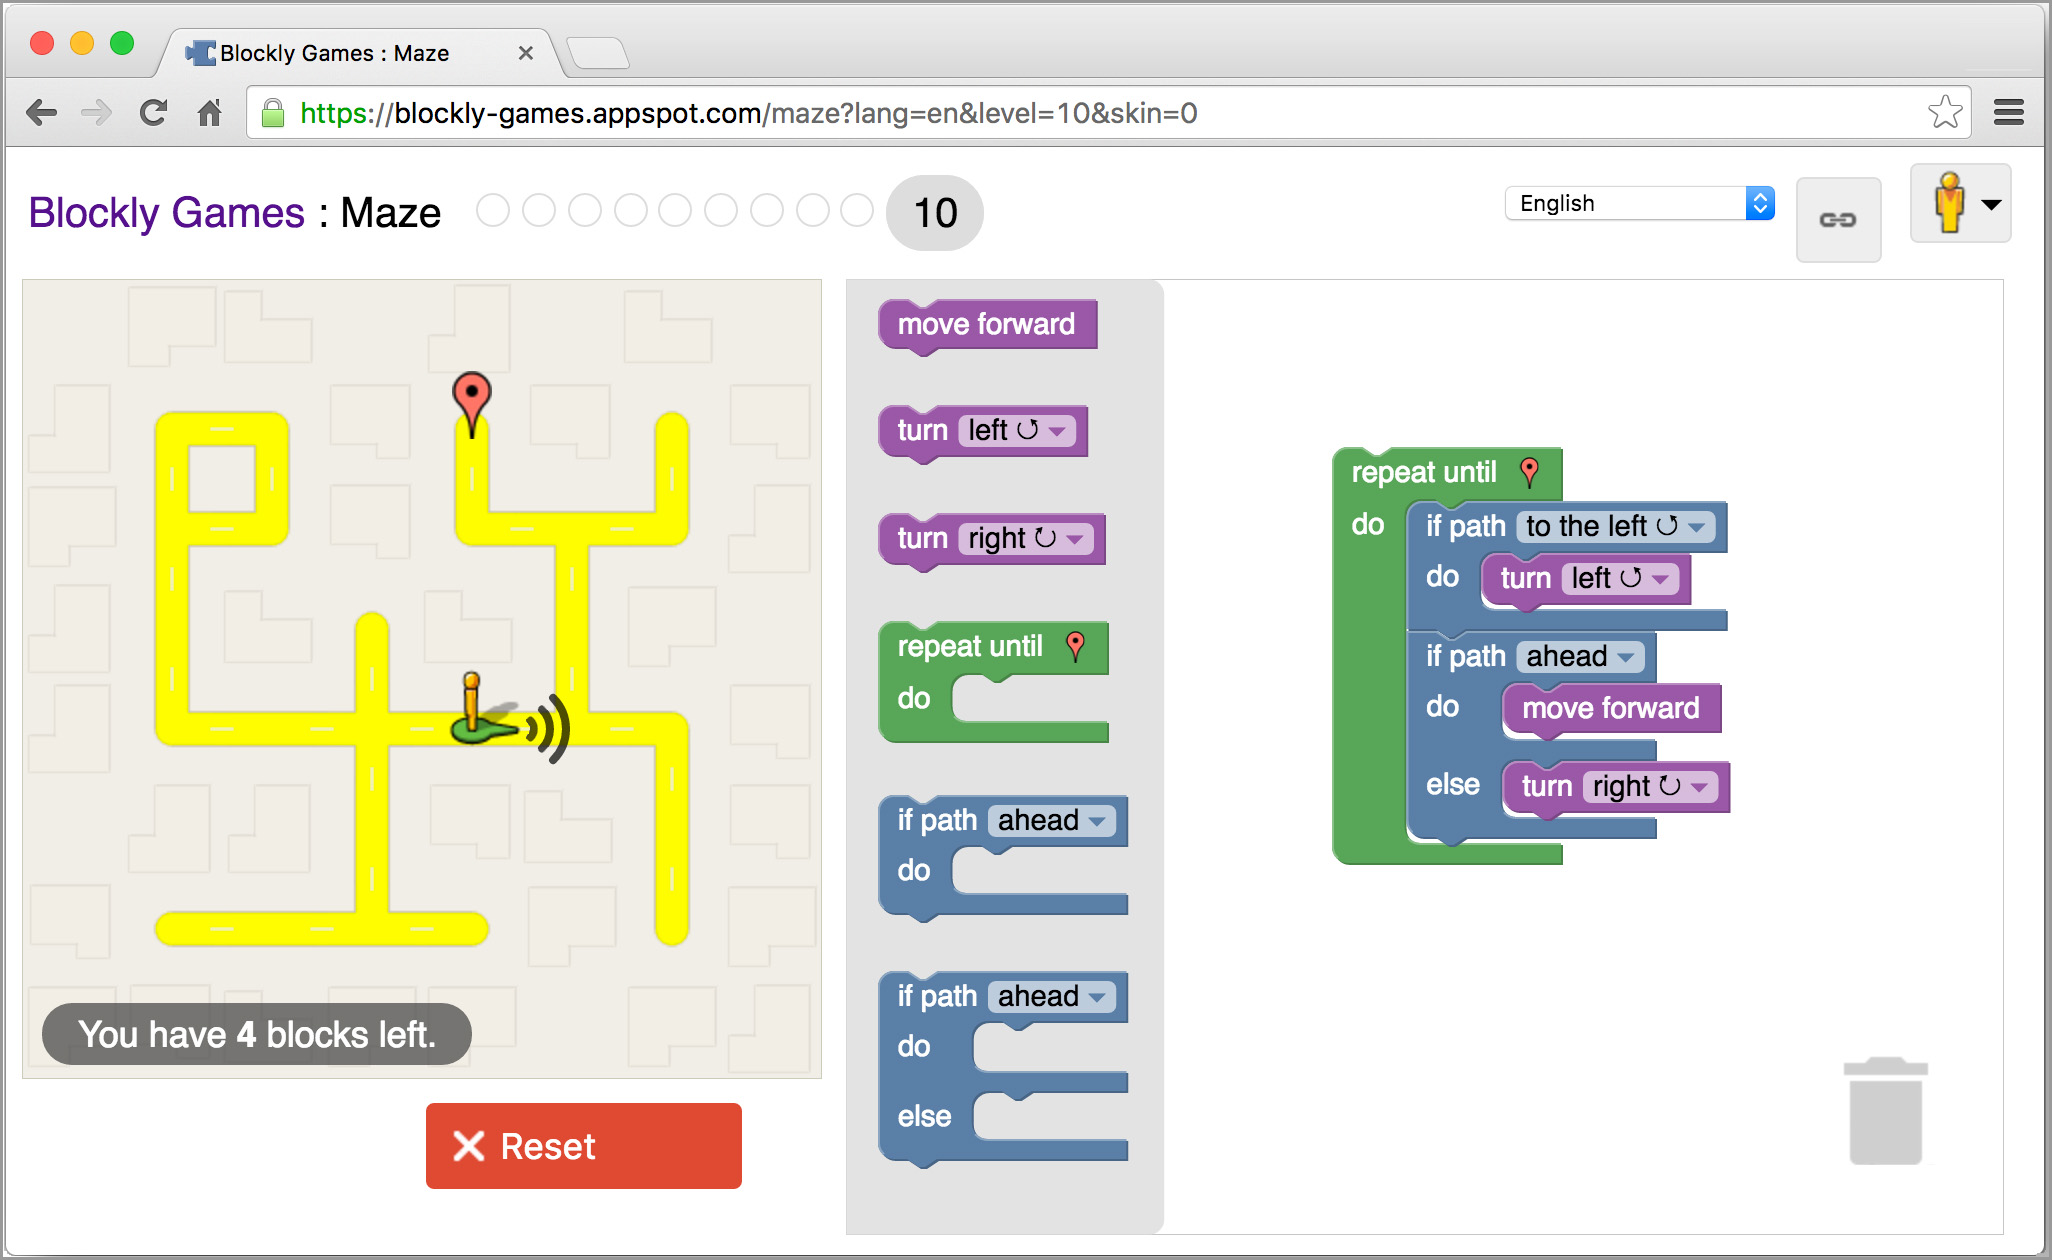Select level 2 circle
Viewport: 2052px width, 1260px height.
(x=539, y=211)
